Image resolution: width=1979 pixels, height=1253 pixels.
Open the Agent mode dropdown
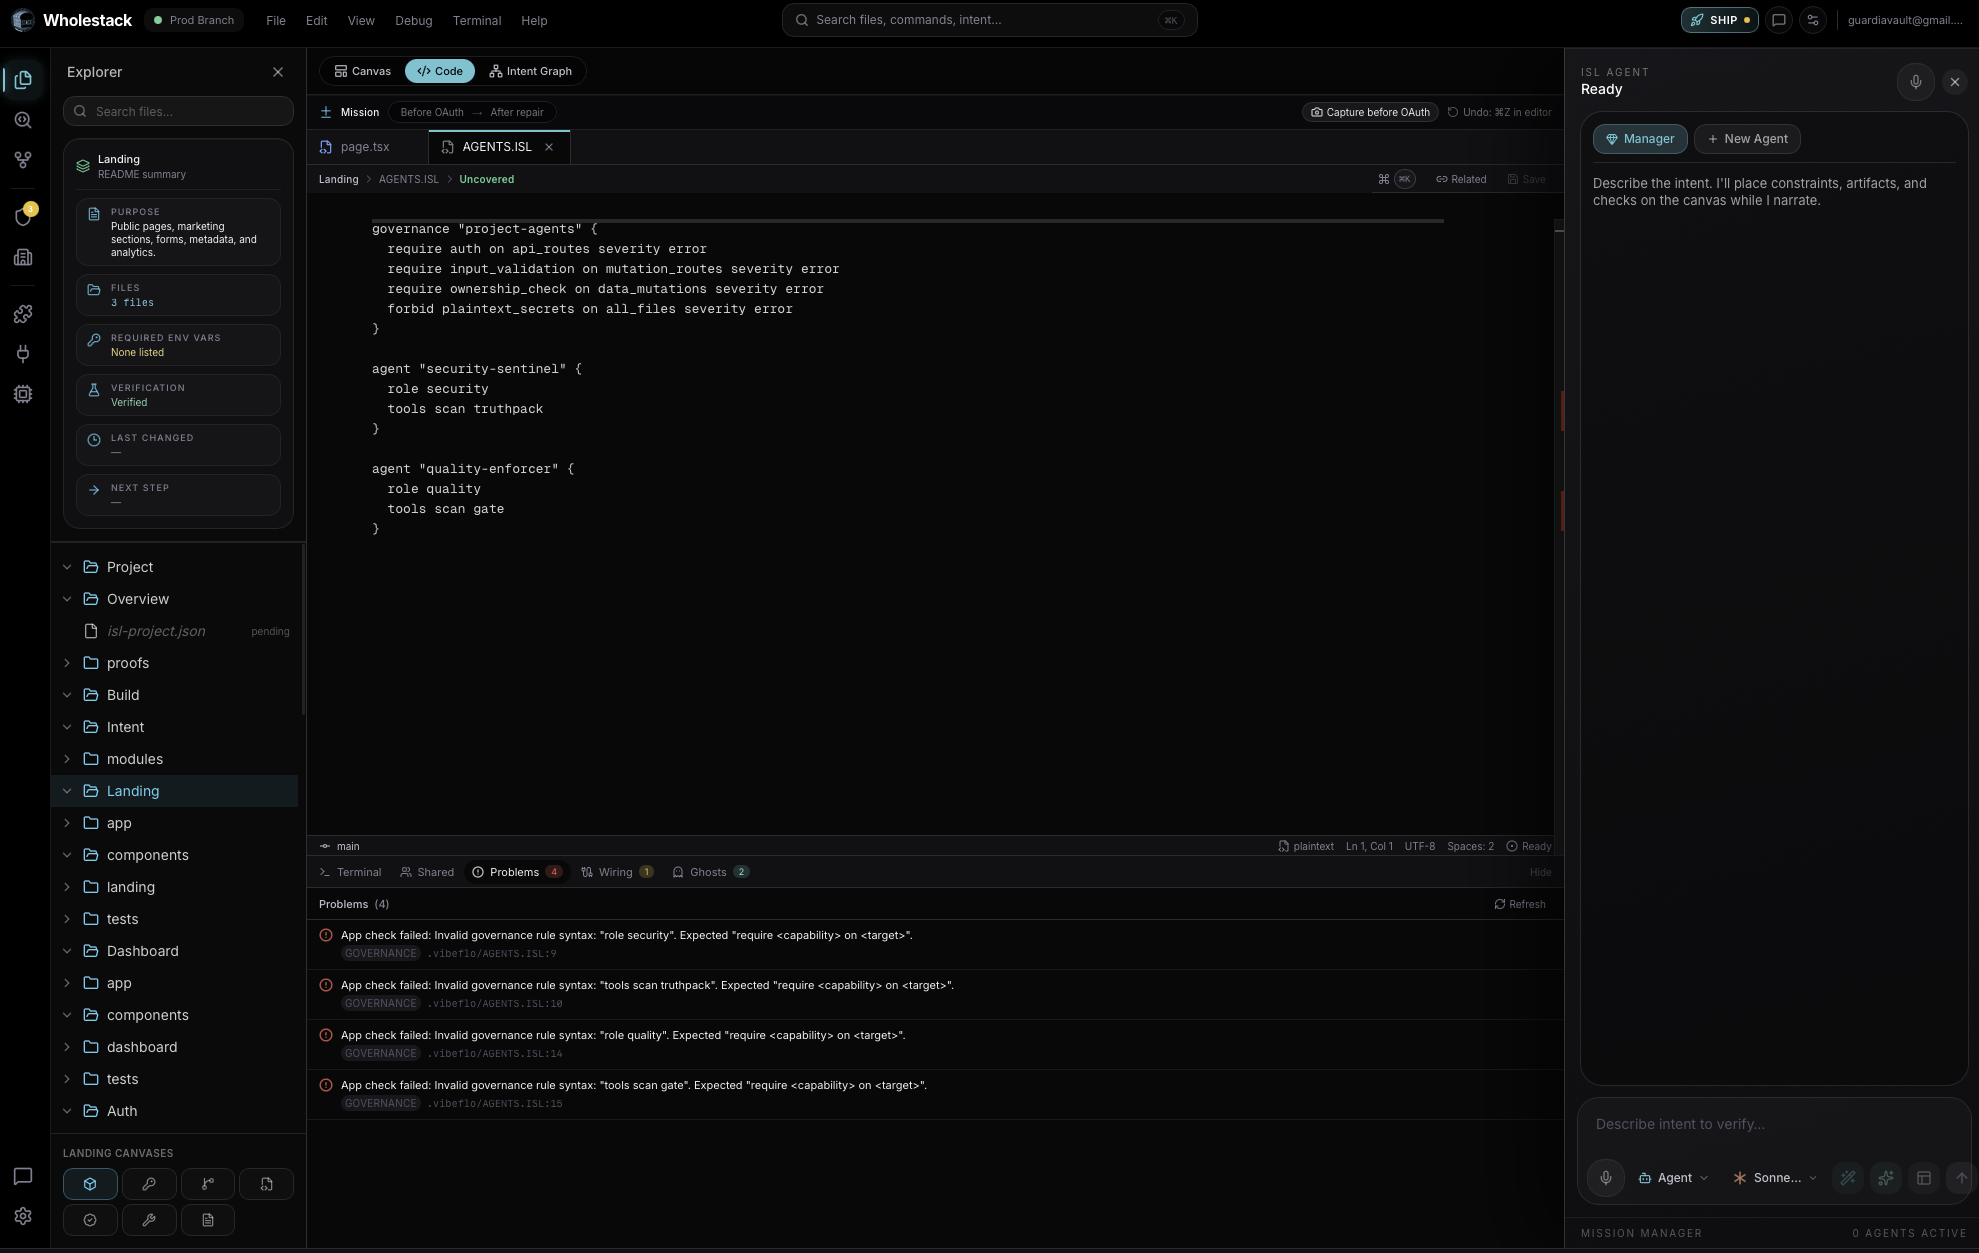pyautogui.click(x=1673, y=1178)
